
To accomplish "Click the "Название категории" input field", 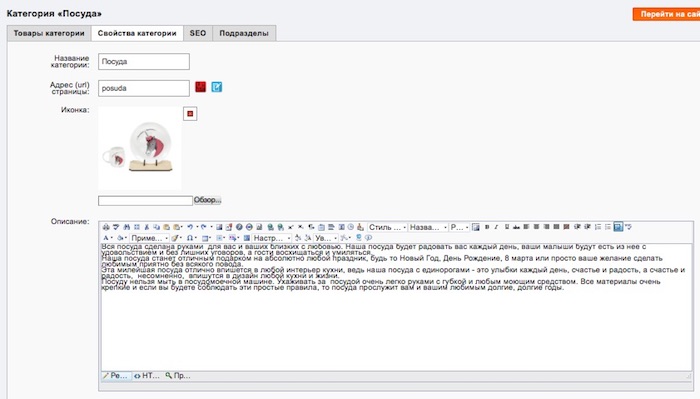I will (x=144, y=62).
